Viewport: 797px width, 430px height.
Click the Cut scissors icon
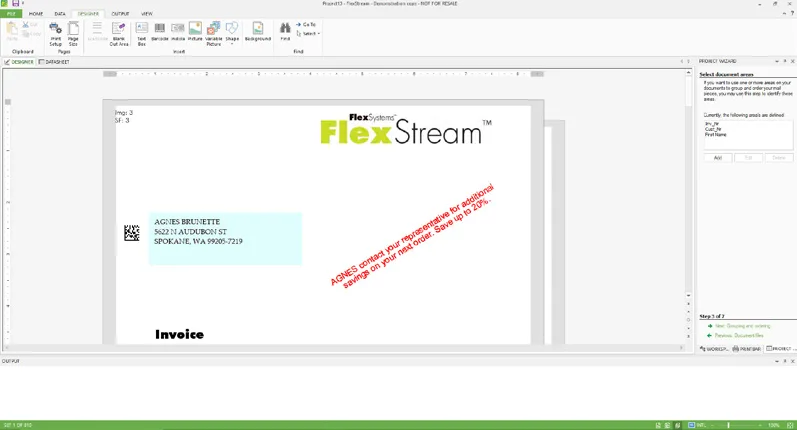tap(26, 24)
